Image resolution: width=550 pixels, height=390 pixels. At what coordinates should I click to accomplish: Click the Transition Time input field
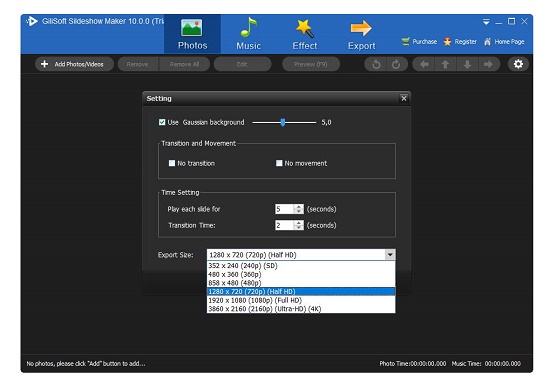point(284,225)
